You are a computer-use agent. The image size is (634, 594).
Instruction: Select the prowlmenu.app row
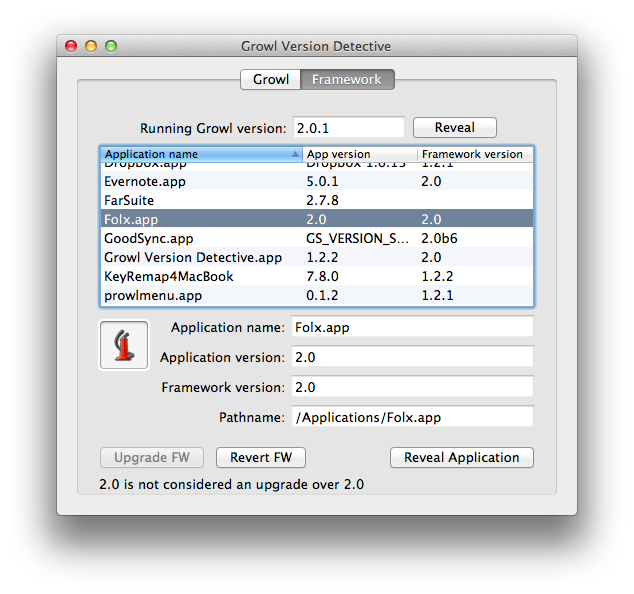point(317,295)
